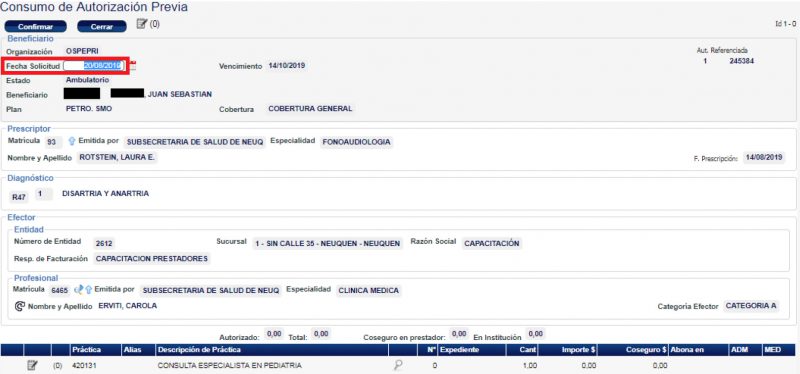Confirm the authorization with the Confirmar button
Screen dimensions: 800x374
tap(35, 27)
